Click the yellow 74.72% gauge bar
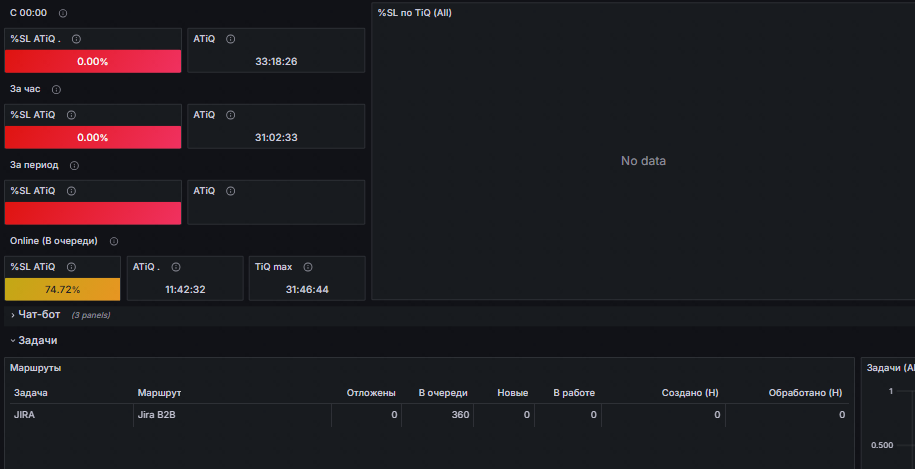 [x=62, y=289]
